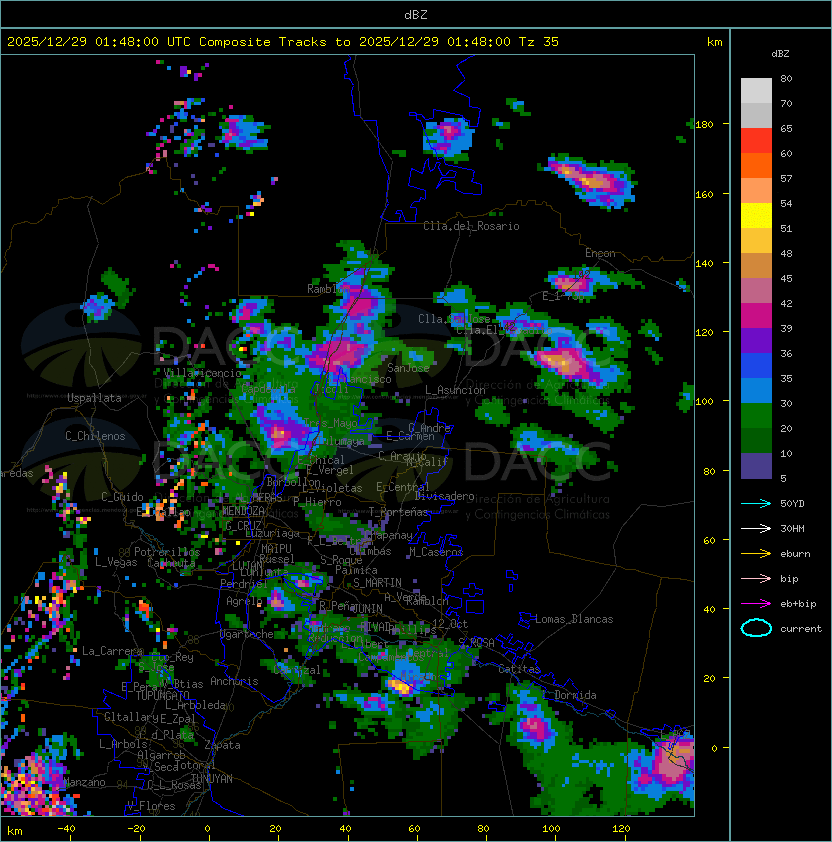Screen dimensions: 832x842
Task: Click the 'Clla.del_Rosario' map label
Action: pos(471,226)
